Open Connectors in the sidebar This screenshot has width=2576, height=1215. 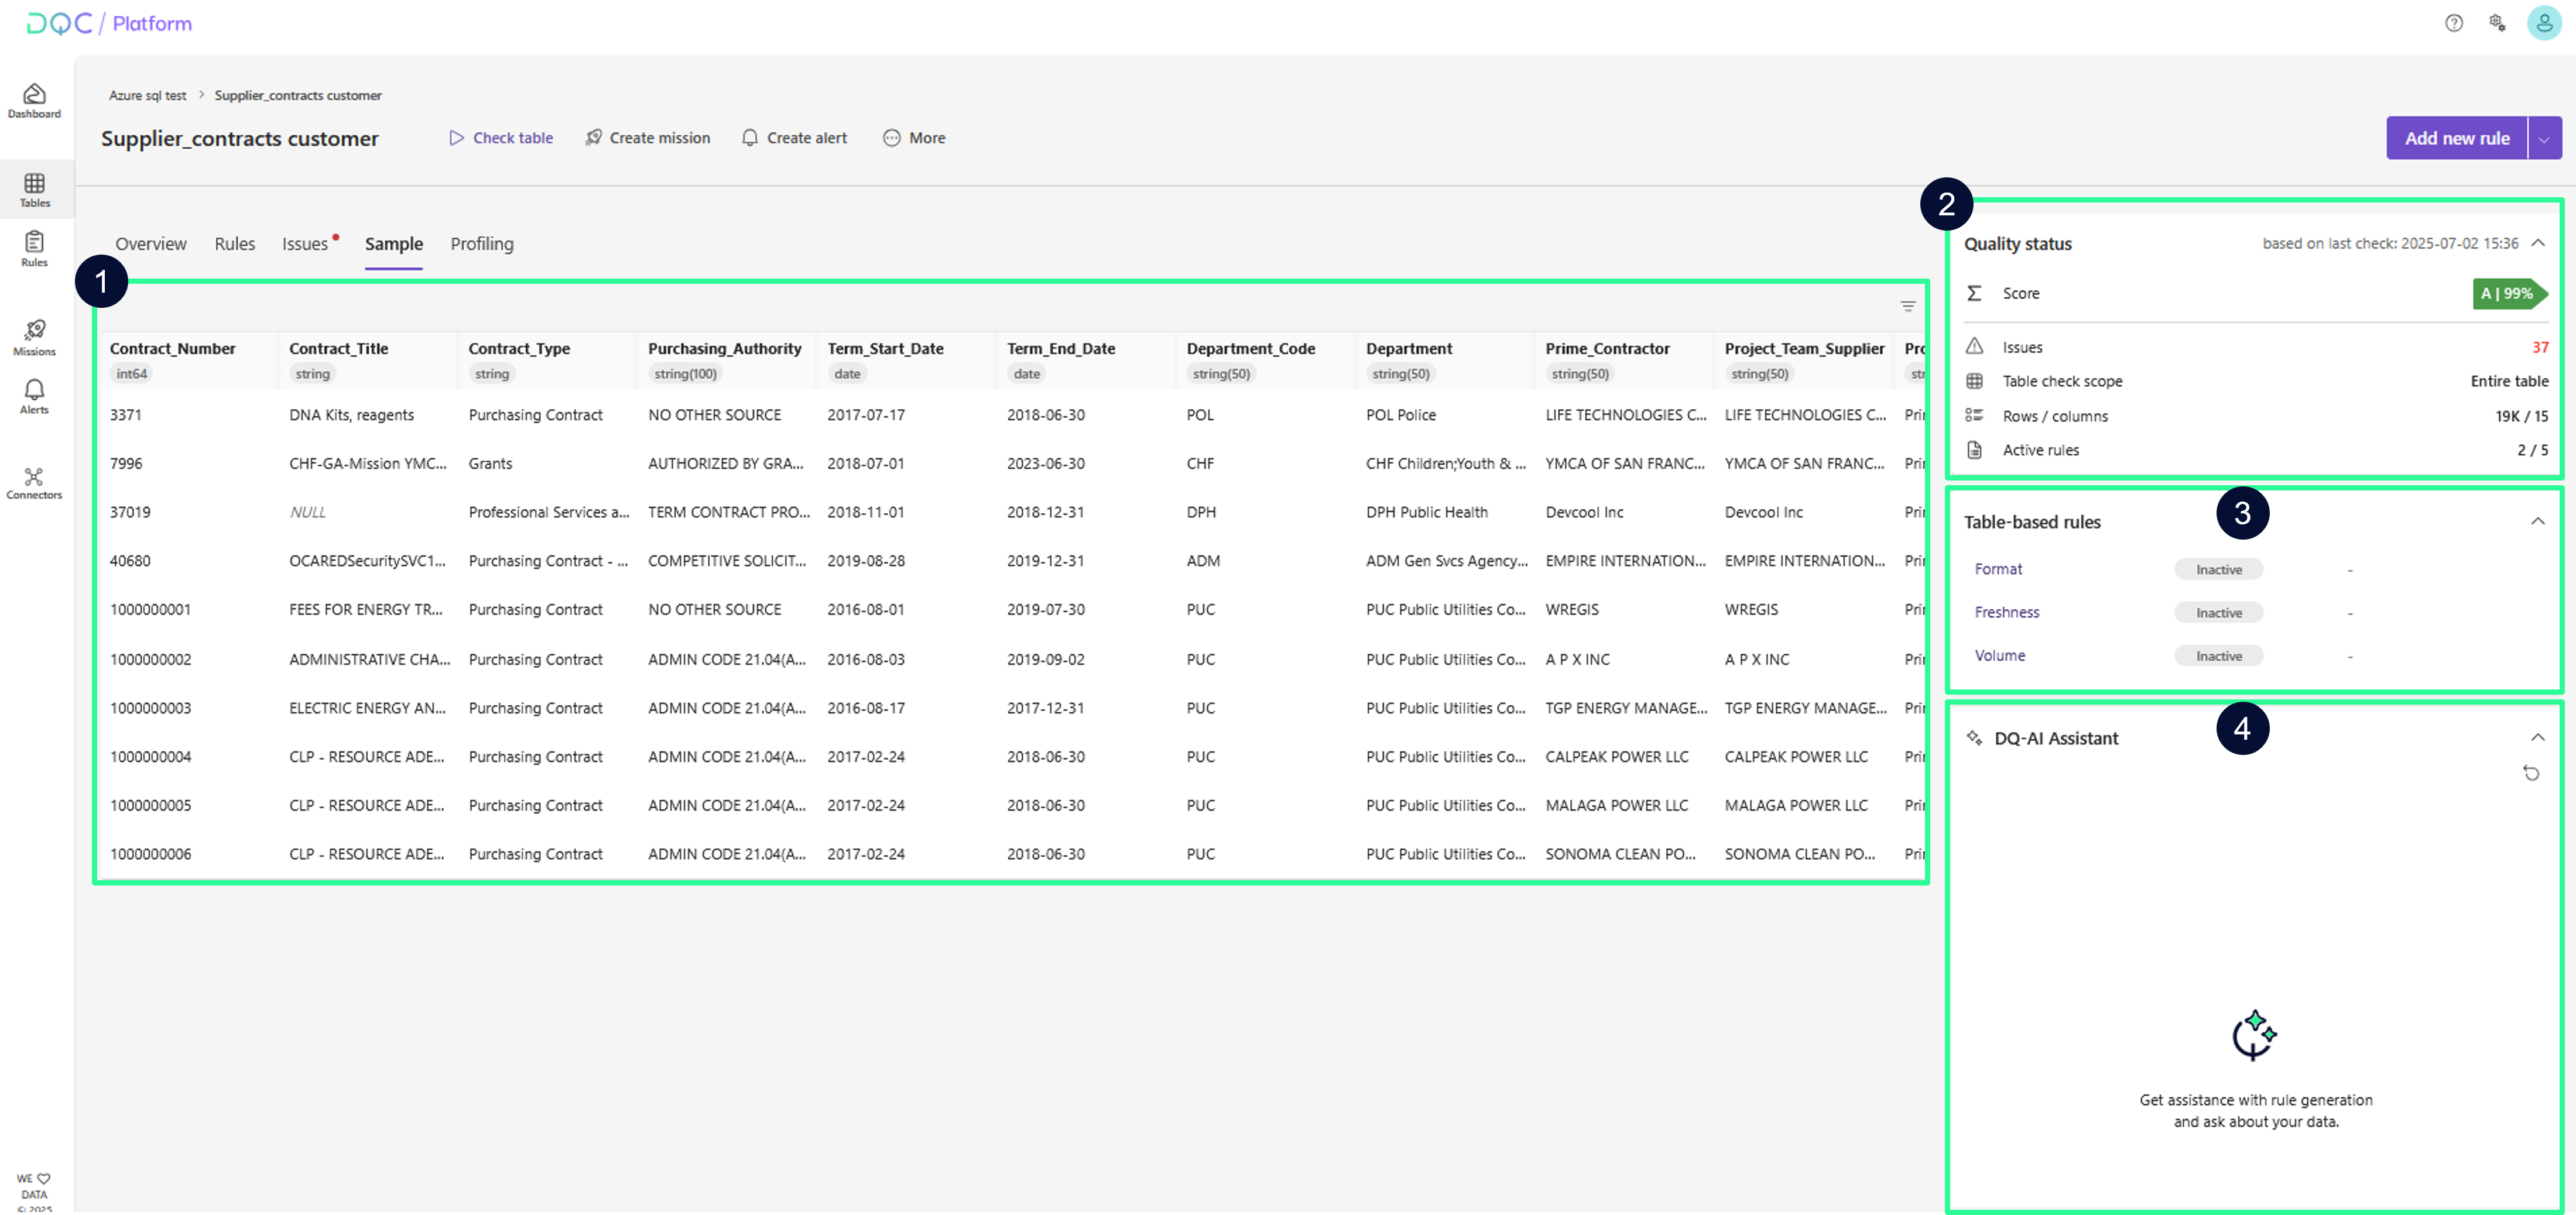coord(34,483)
